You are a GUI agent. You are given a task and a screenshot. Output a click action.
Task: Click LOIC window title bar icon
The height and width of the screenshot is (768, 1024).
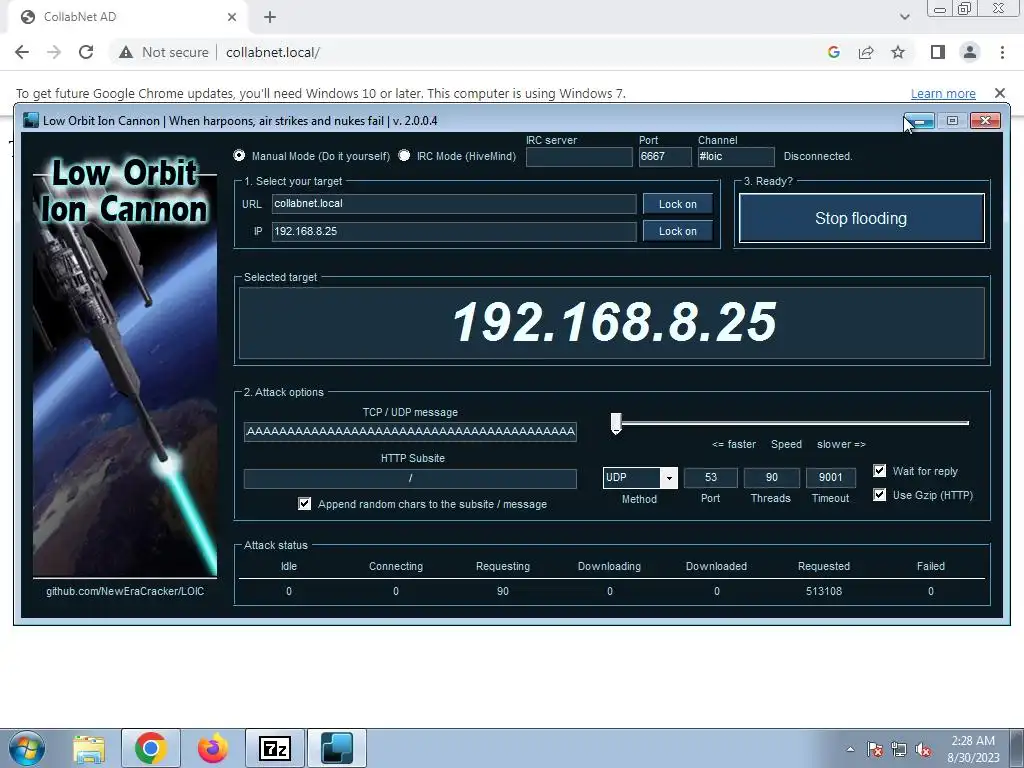click(x=31, y=120)
